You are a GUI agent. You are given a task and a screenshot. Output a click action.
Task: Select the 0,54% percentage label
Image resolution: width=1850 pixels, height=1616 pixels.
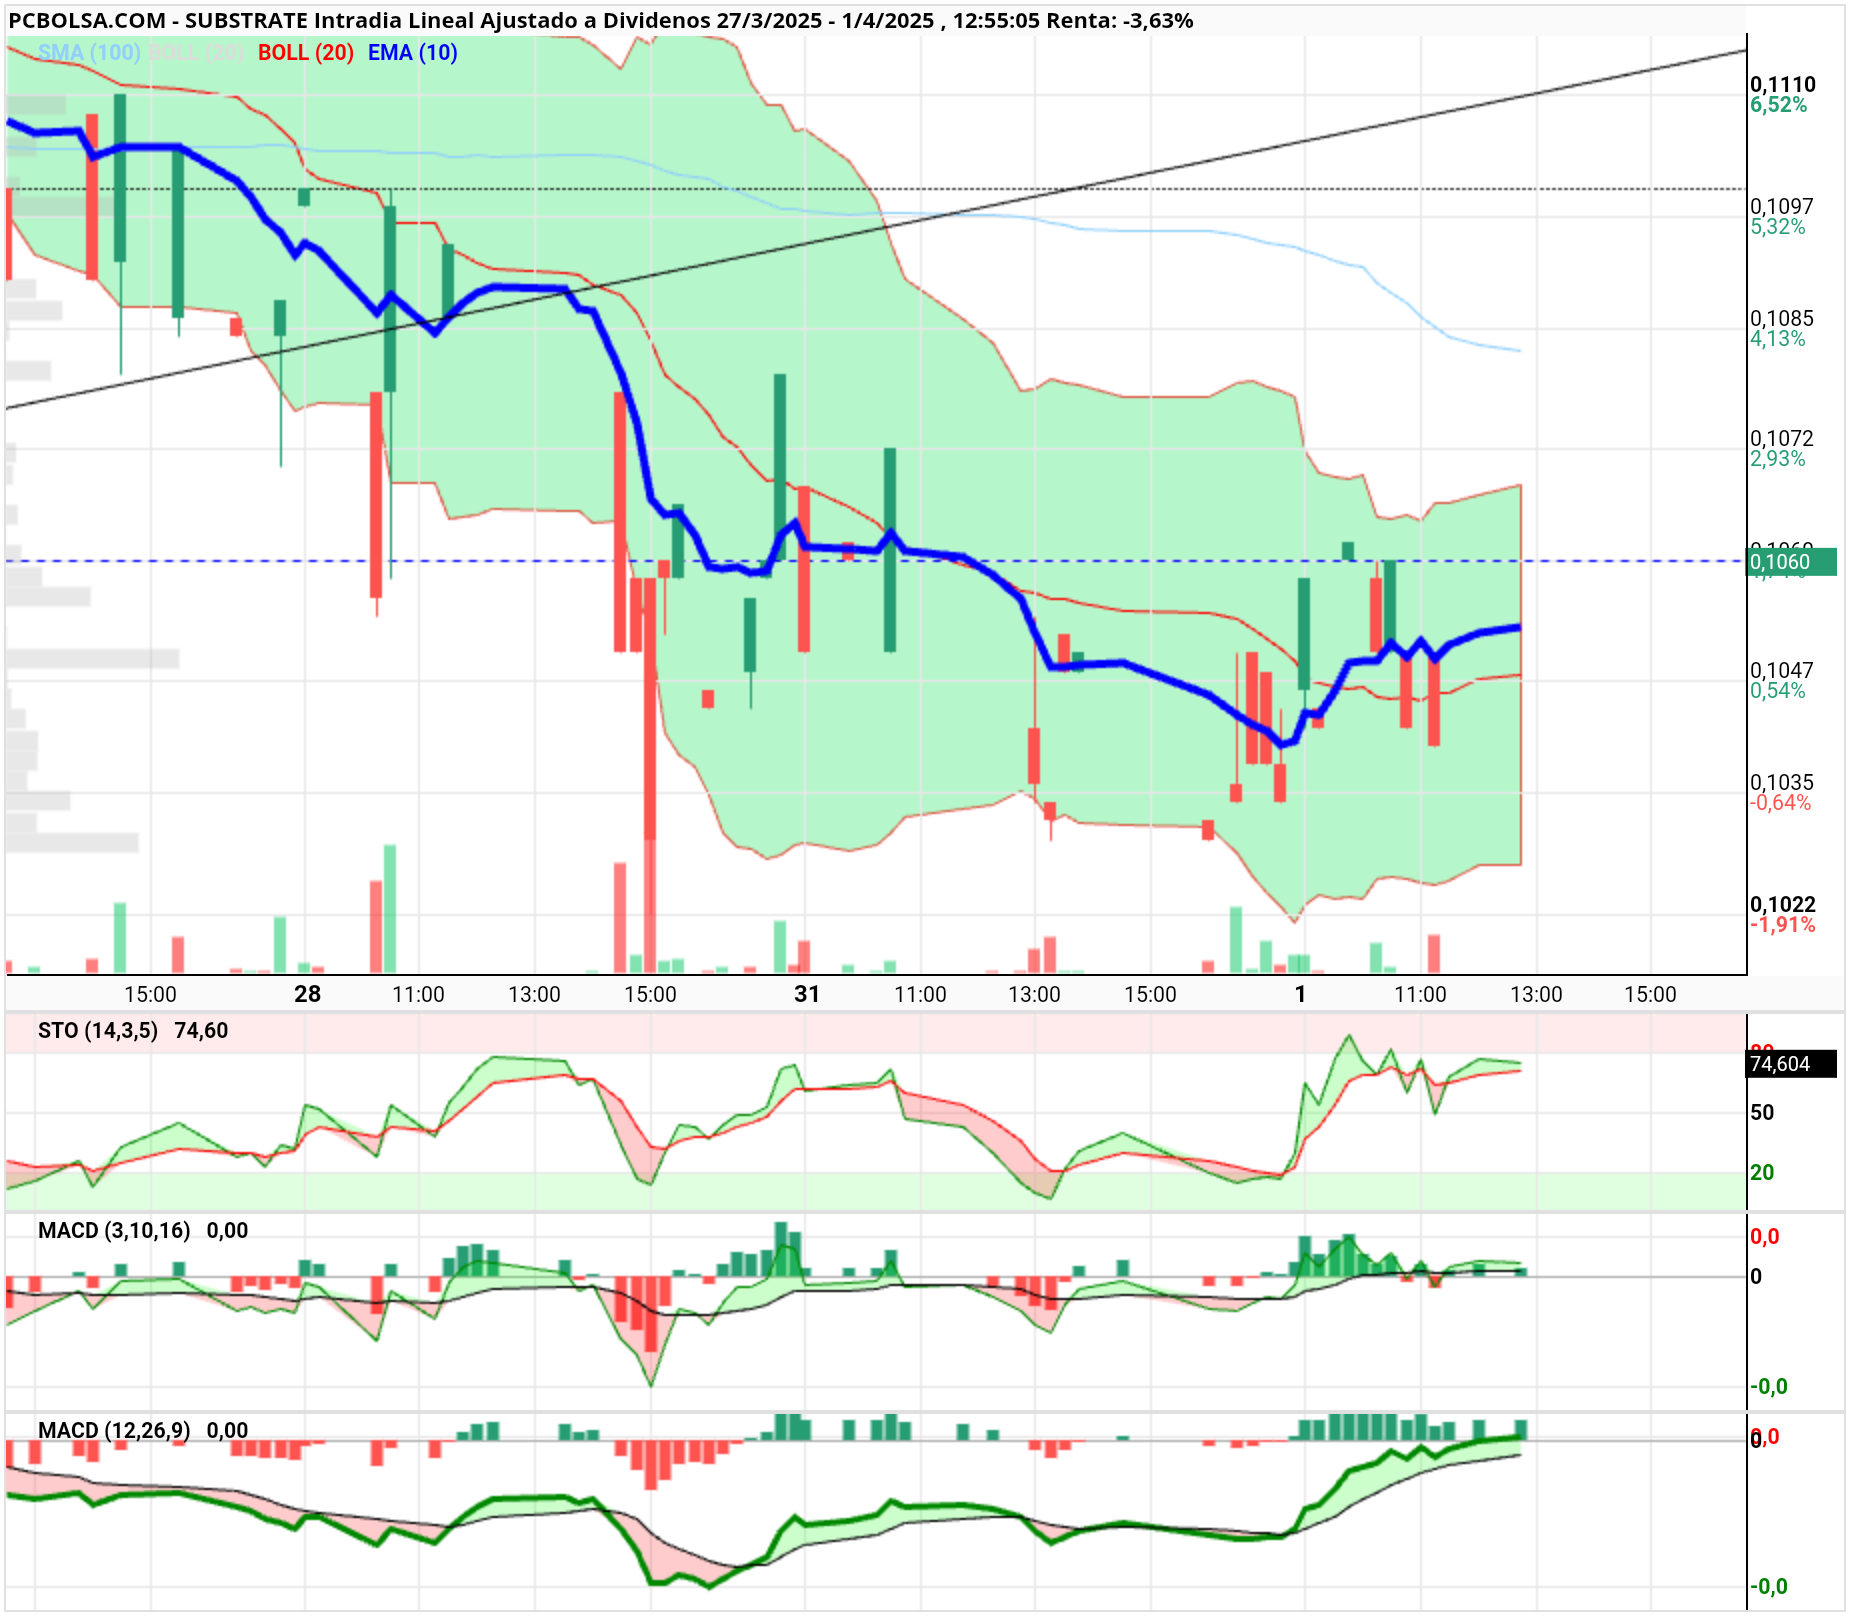pyautogui.click(x=1778, y=691)
